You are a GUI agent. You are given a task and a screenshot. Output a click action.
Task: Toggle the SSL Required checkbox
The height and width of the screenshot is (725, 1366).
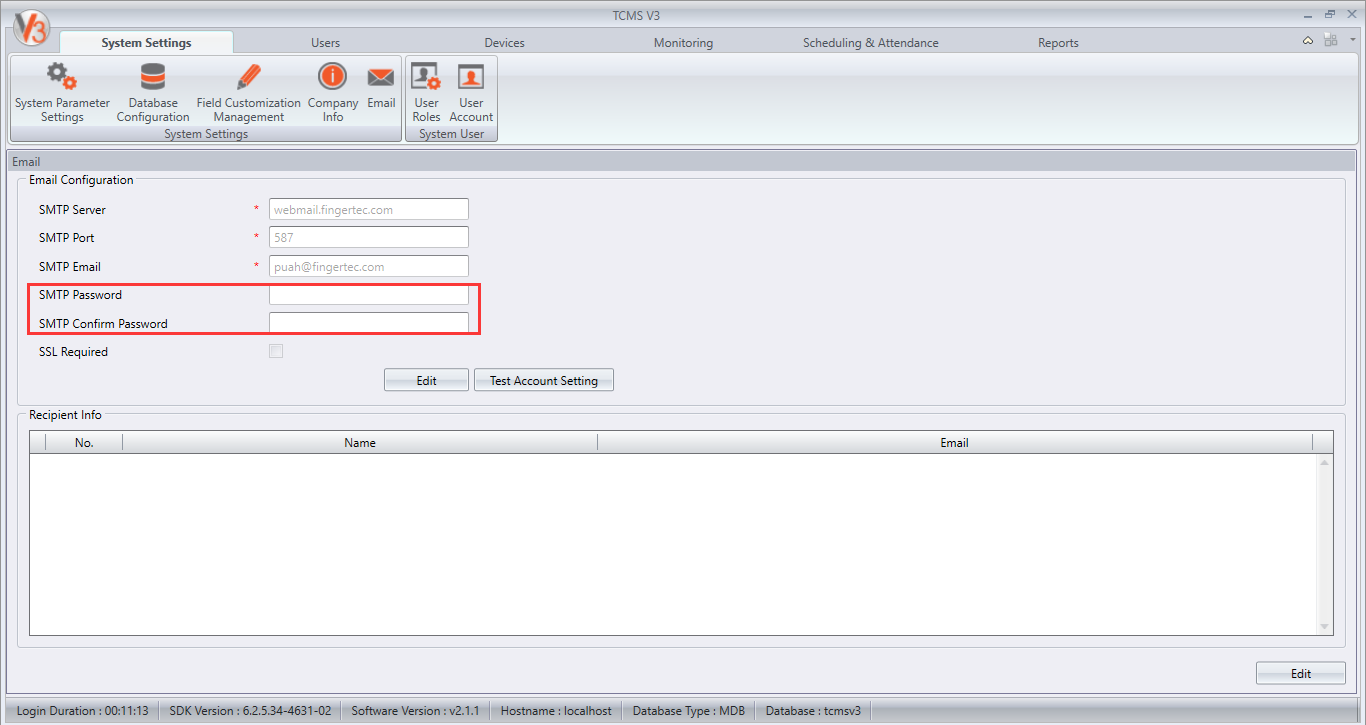[x=276, y=351]
